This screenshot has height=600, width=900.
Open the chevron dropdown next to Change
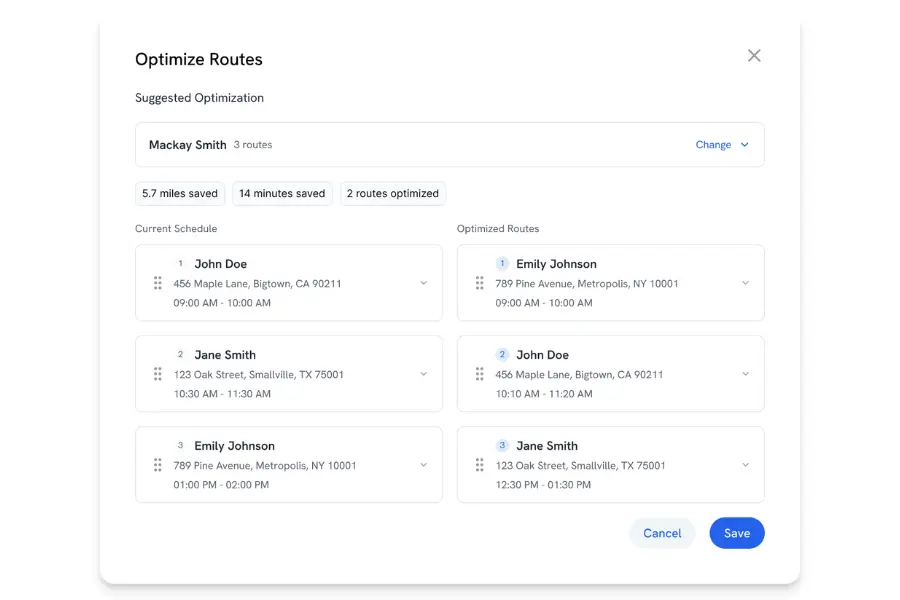[744, 145]
